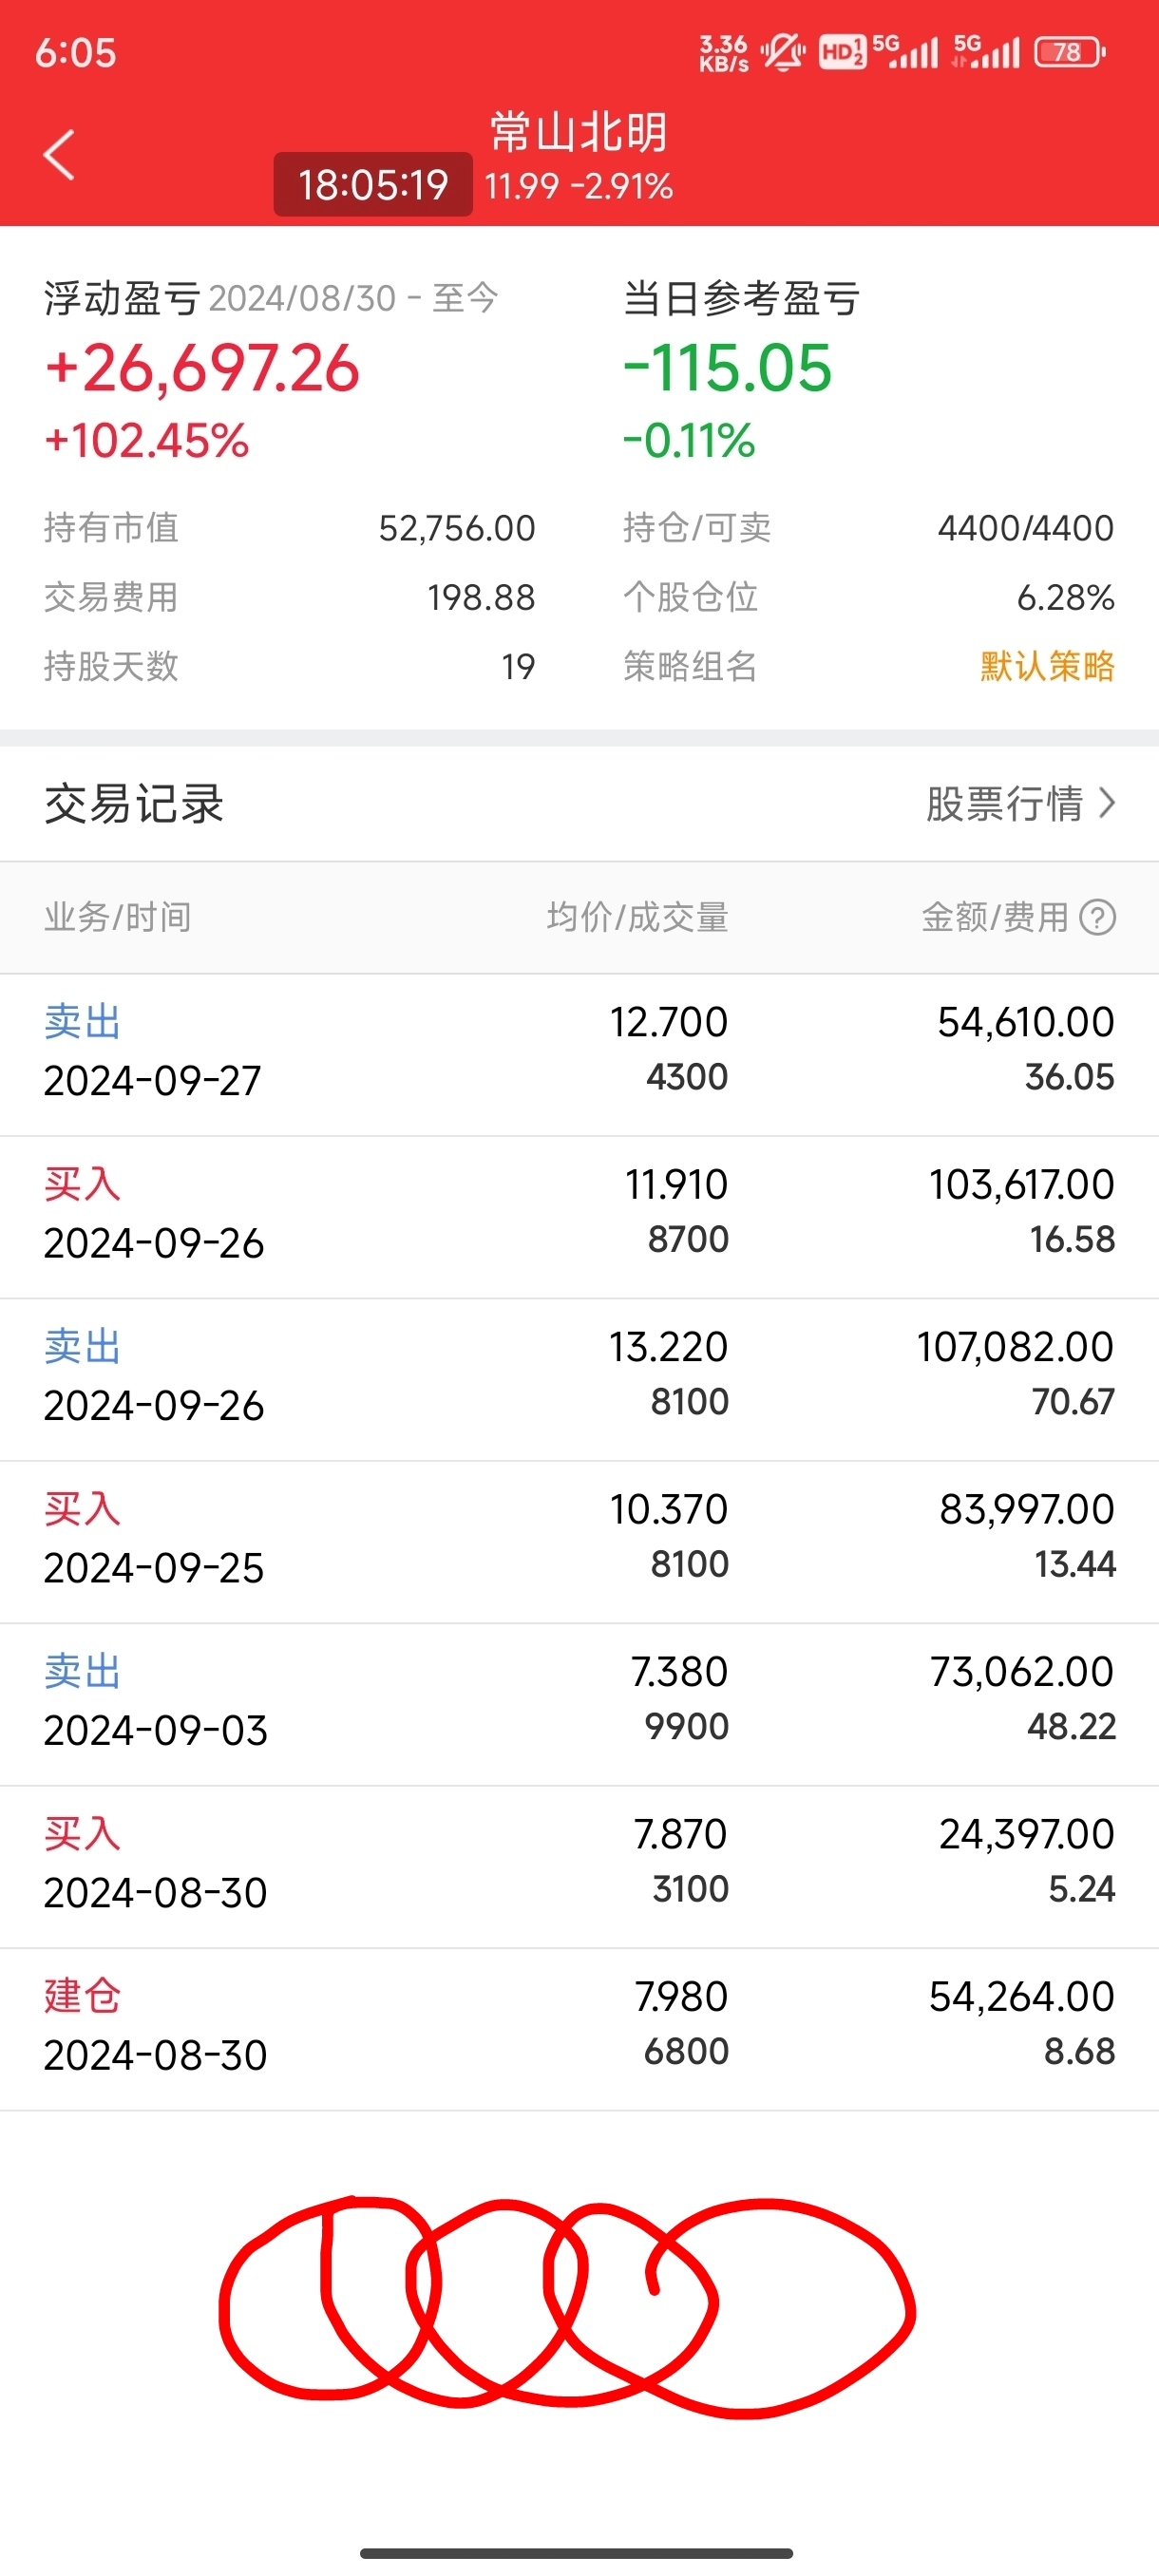Image resolution: width=1159 pixels, height=2576 pixels.
Task: Open the 卖出 record at 13.220
Action: (x=579, y=1379)
